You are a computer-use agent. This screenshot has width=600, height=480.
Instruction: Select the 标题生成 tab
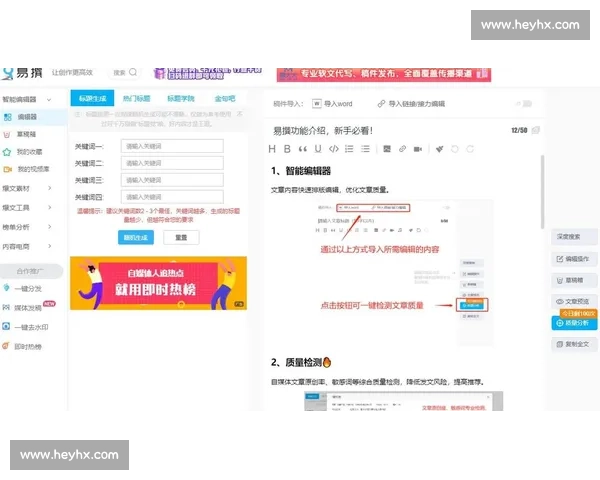pos(92,98)
